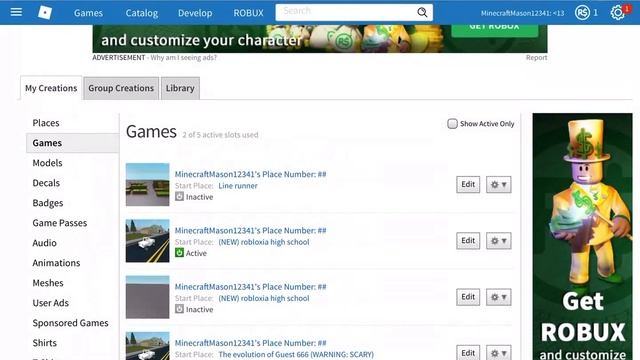This screenshot has width=640, height=360.
Task: Show only active games checkbox
Action: (452, 124)
